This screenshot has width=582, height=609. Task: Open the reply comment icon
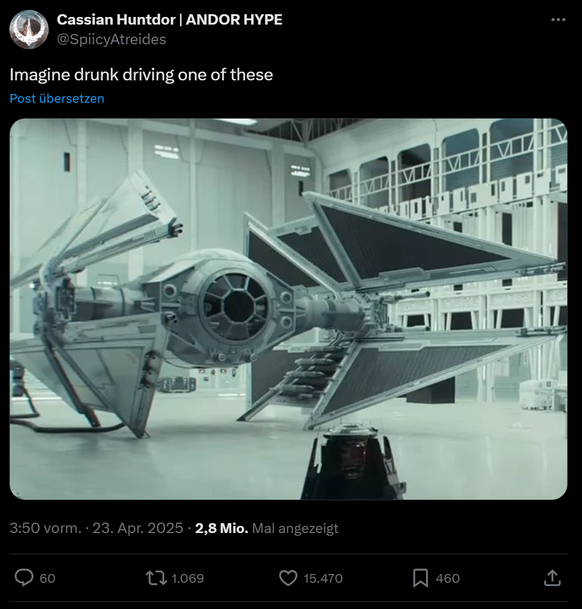pos(24,578)
